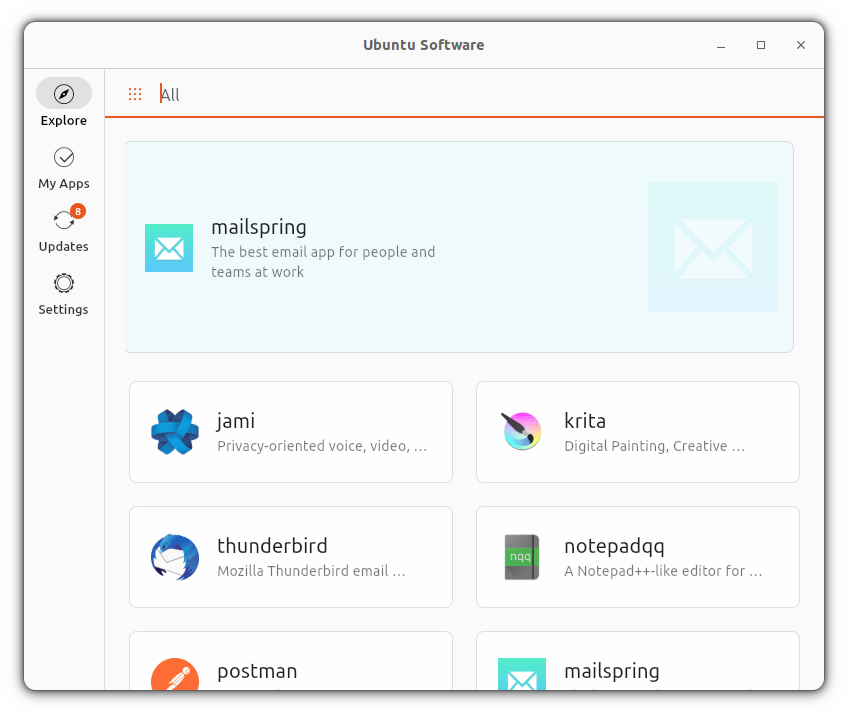The height and width of the screenshot is (718, 850).
Task: Open the category grid dots menu
Action: point(135,94)
